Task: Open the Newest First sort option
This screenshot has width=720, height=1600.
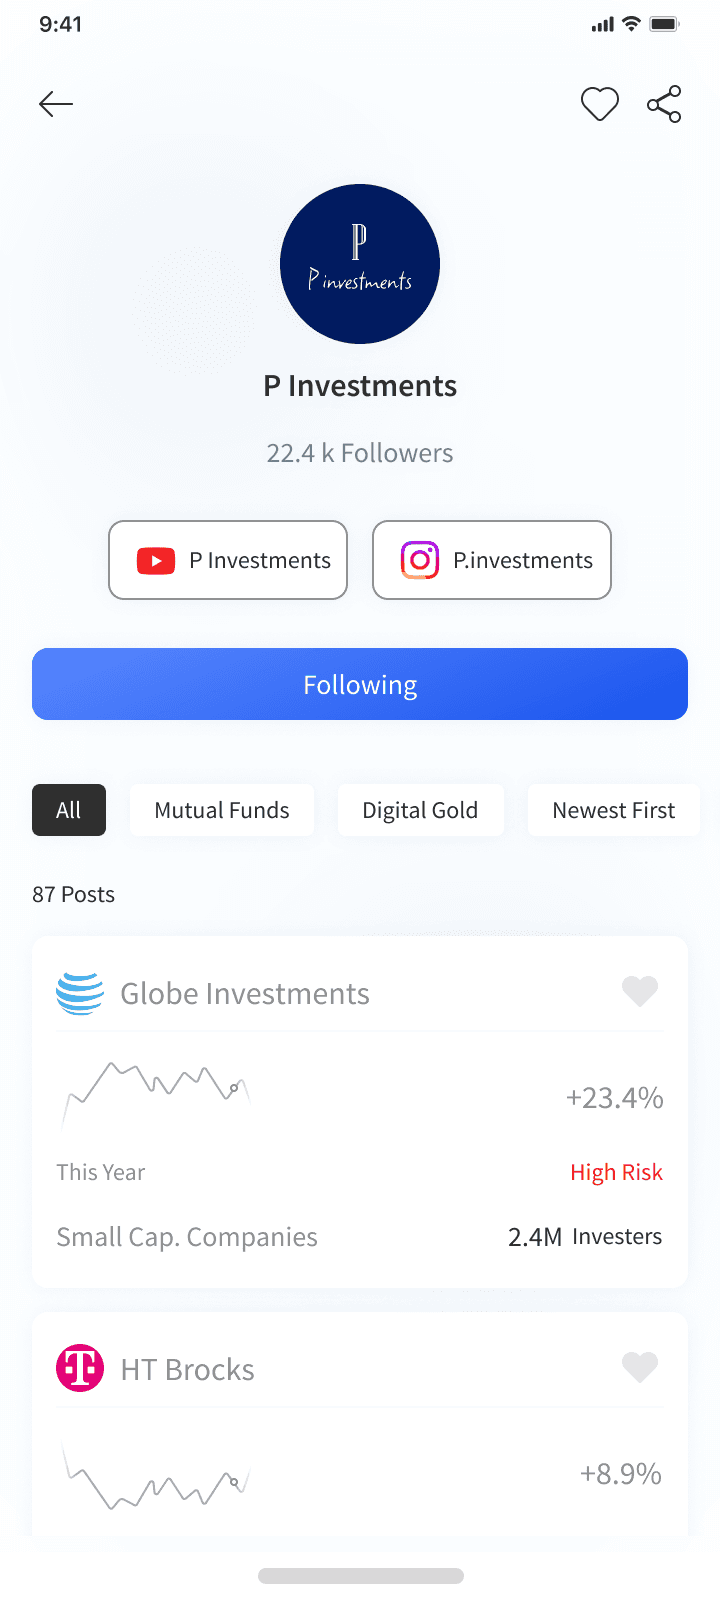Action: [x=614, y=810]
